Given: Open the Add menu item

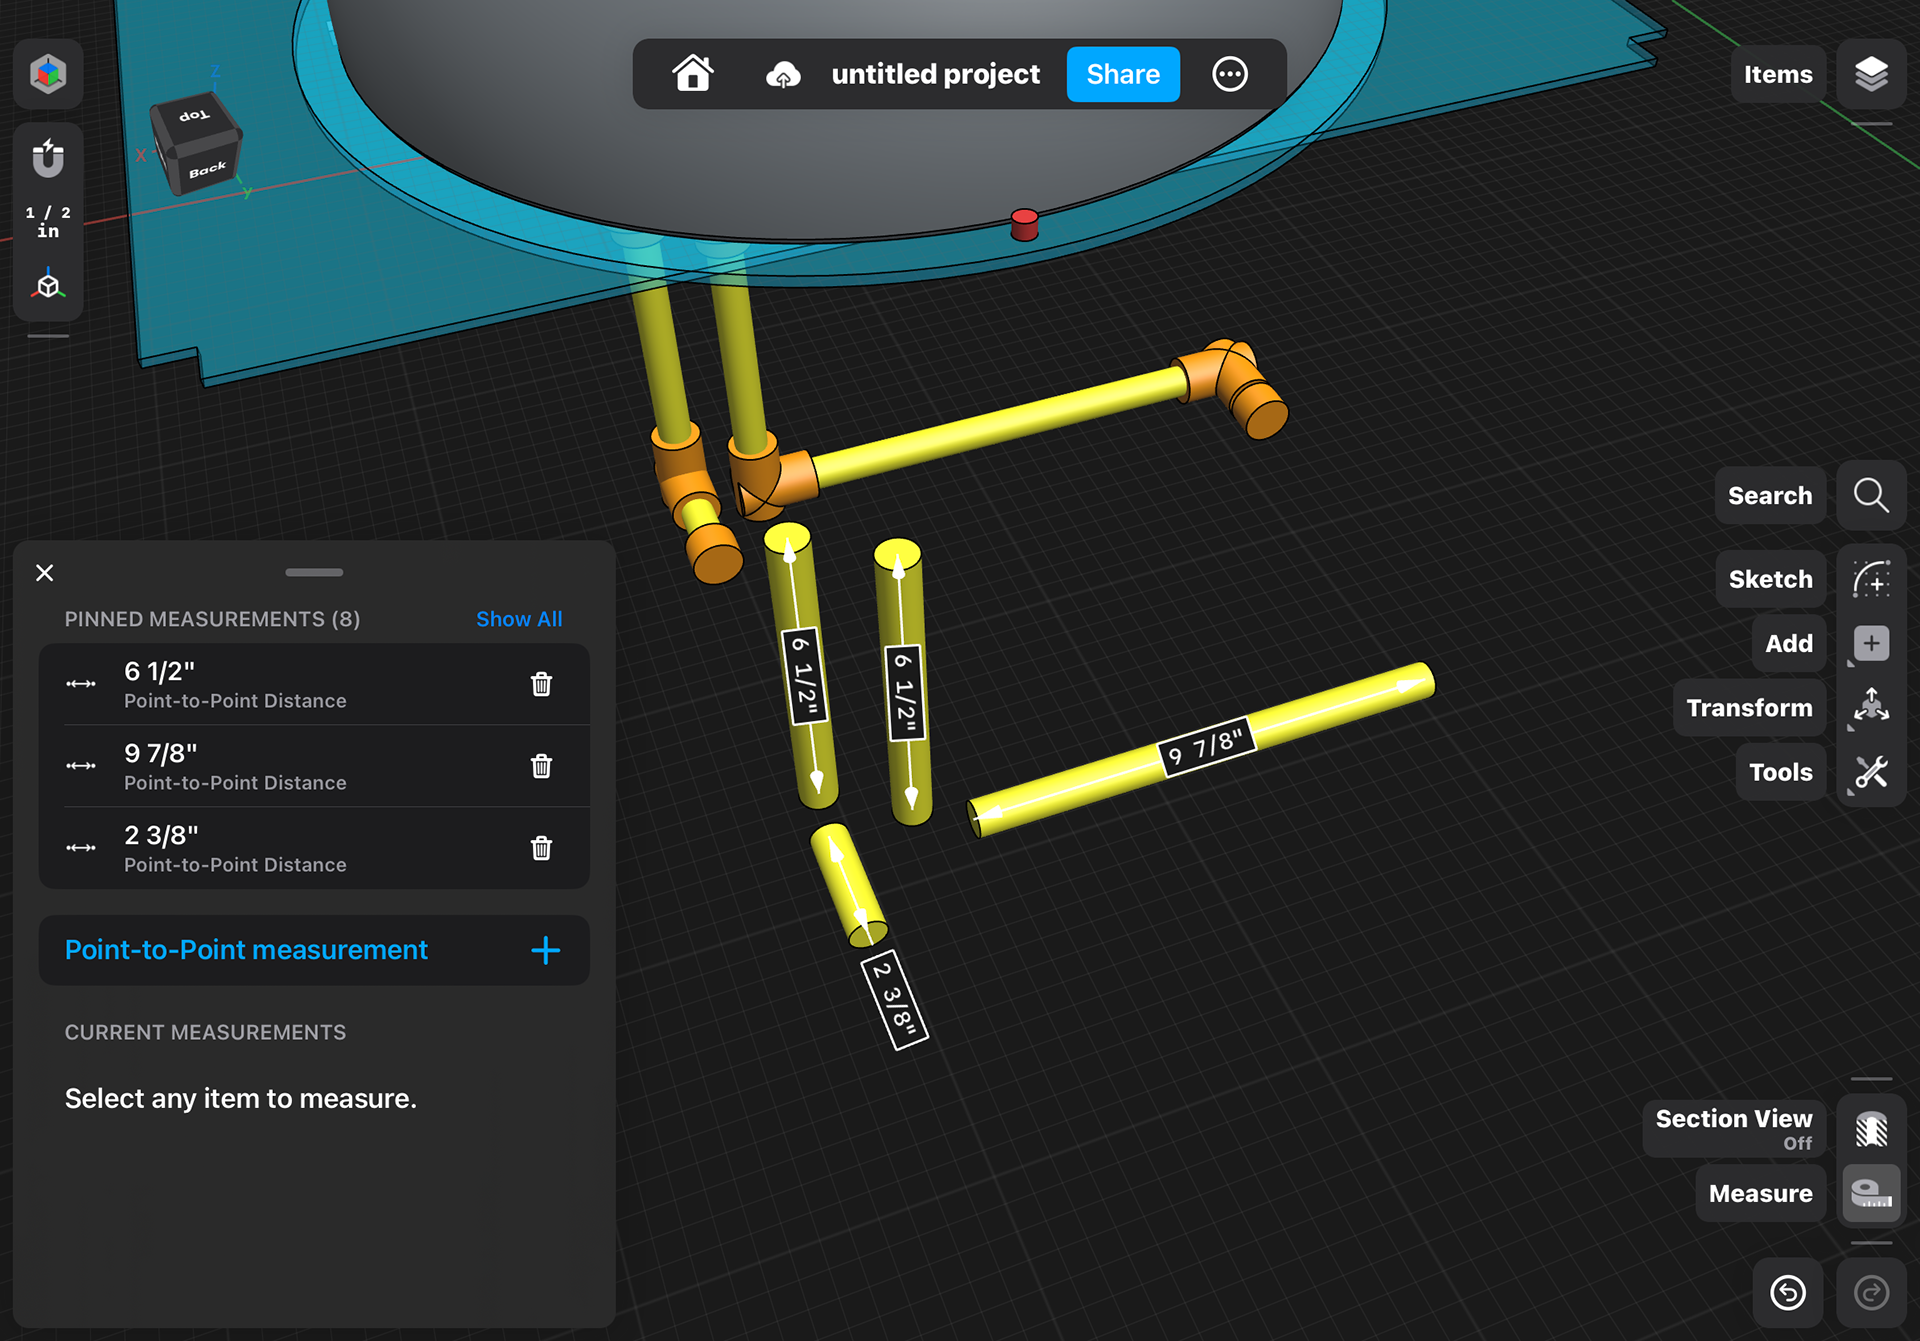Looking at the screenshot, I should 1871,643.
